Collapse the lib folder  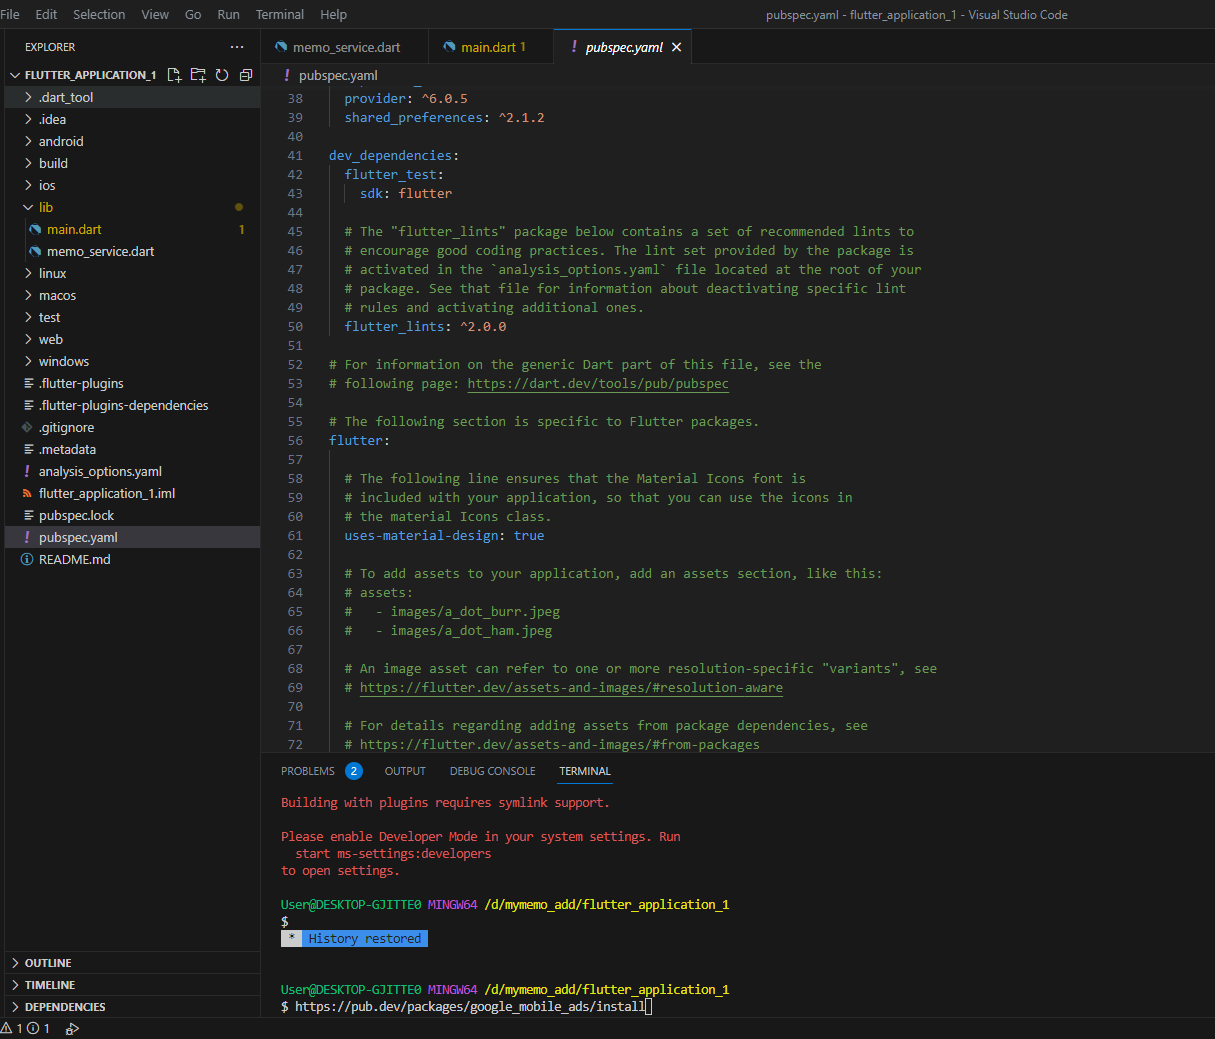pyautogui.click(x=28, y=207)
